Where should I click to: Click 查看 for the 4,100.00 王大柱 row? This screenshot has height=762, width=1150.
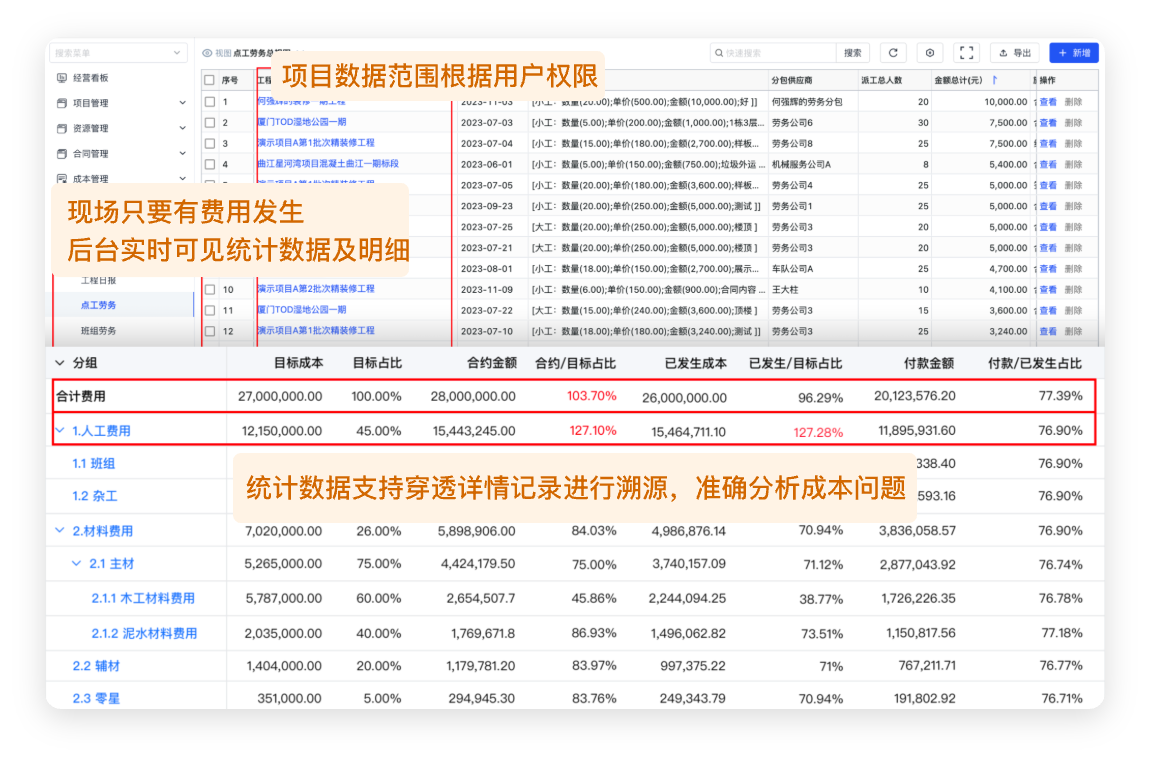click(x=1047, y=290)
